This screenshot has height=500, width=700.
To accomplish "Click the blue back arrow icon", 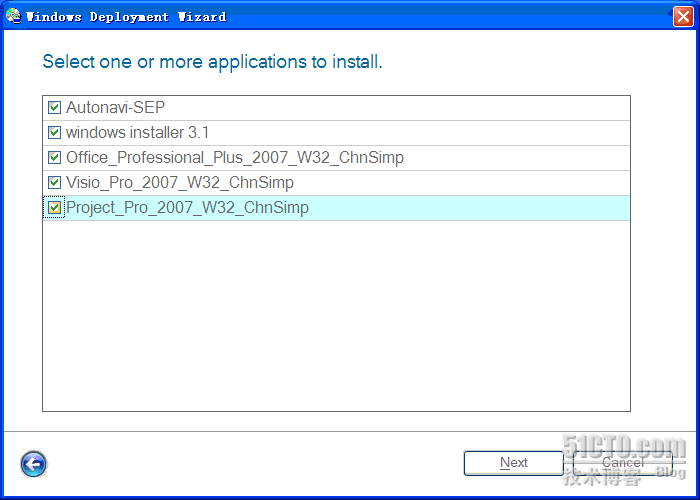I will pos(33,464).
